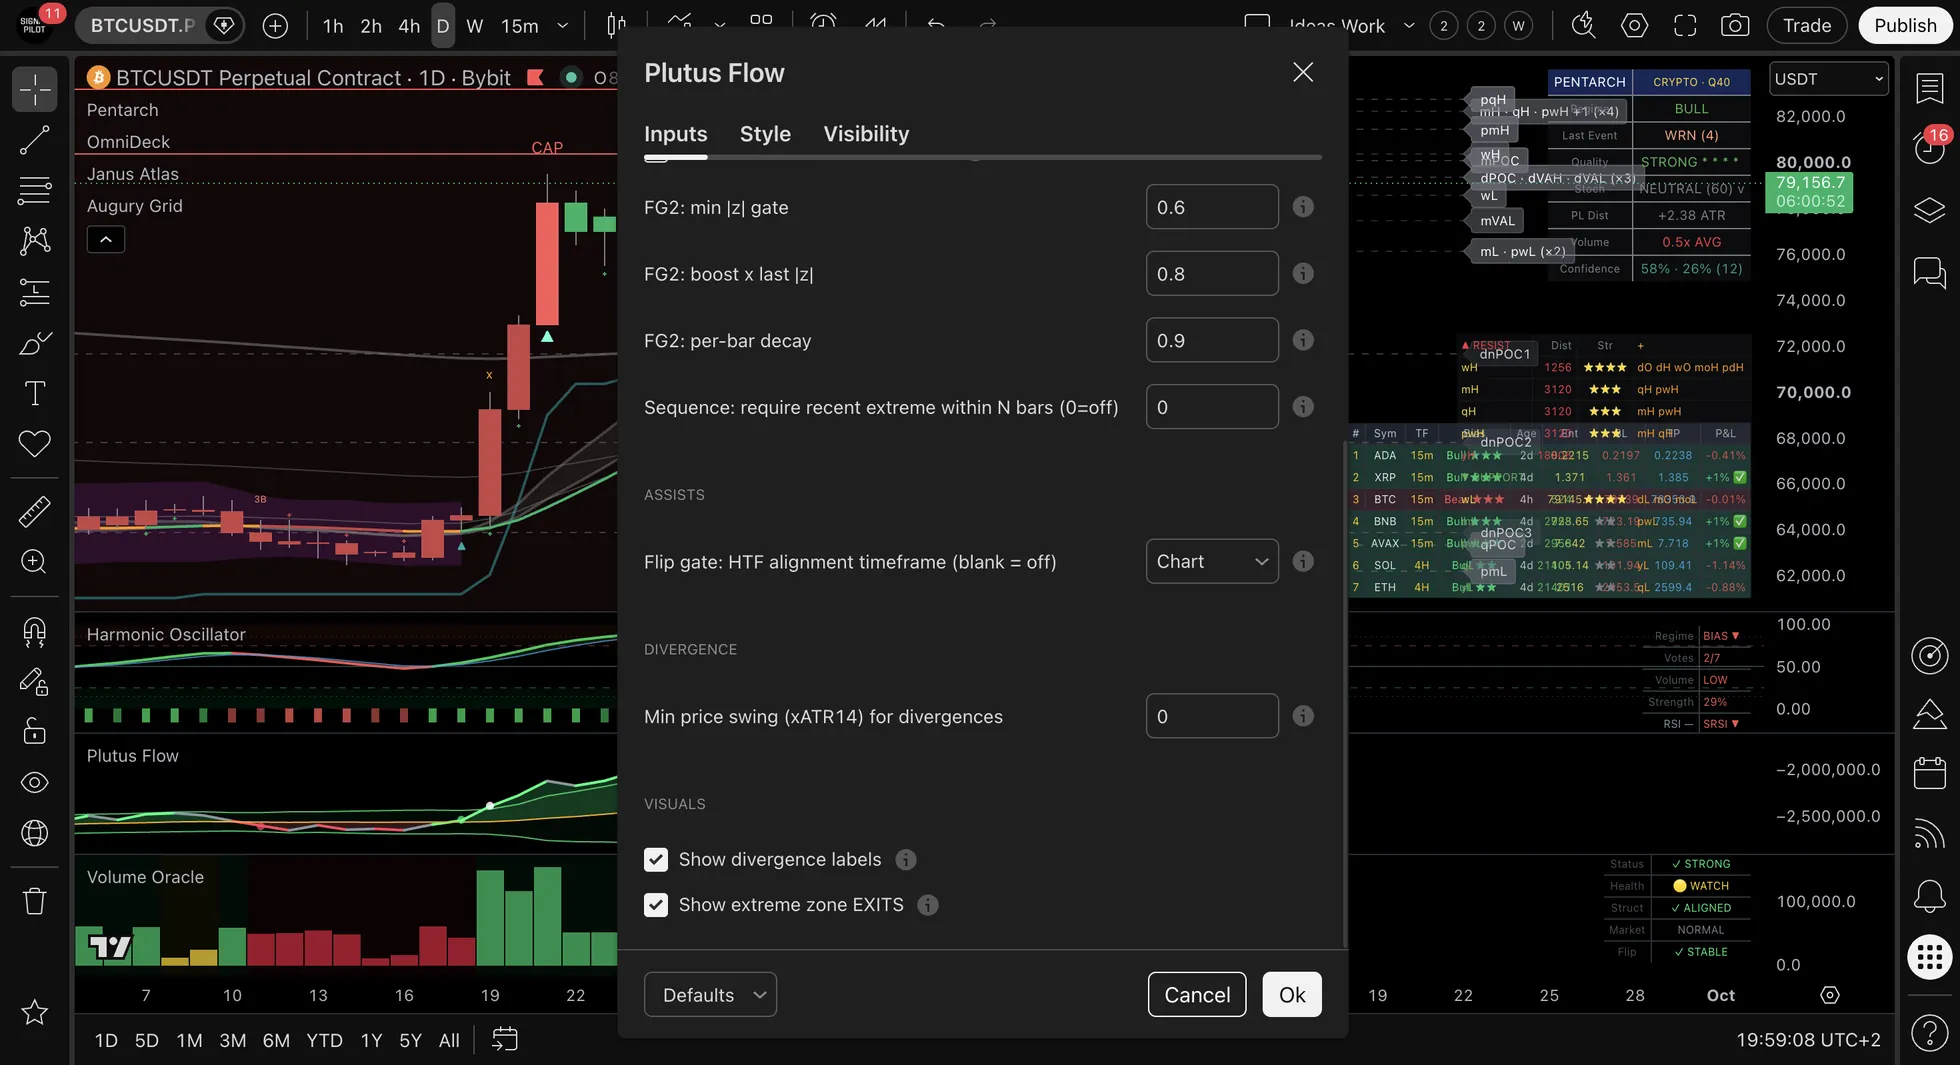1960x1065 pixels.
Task: Open the chat panel icon
Action: click(x=1929, y=272)
